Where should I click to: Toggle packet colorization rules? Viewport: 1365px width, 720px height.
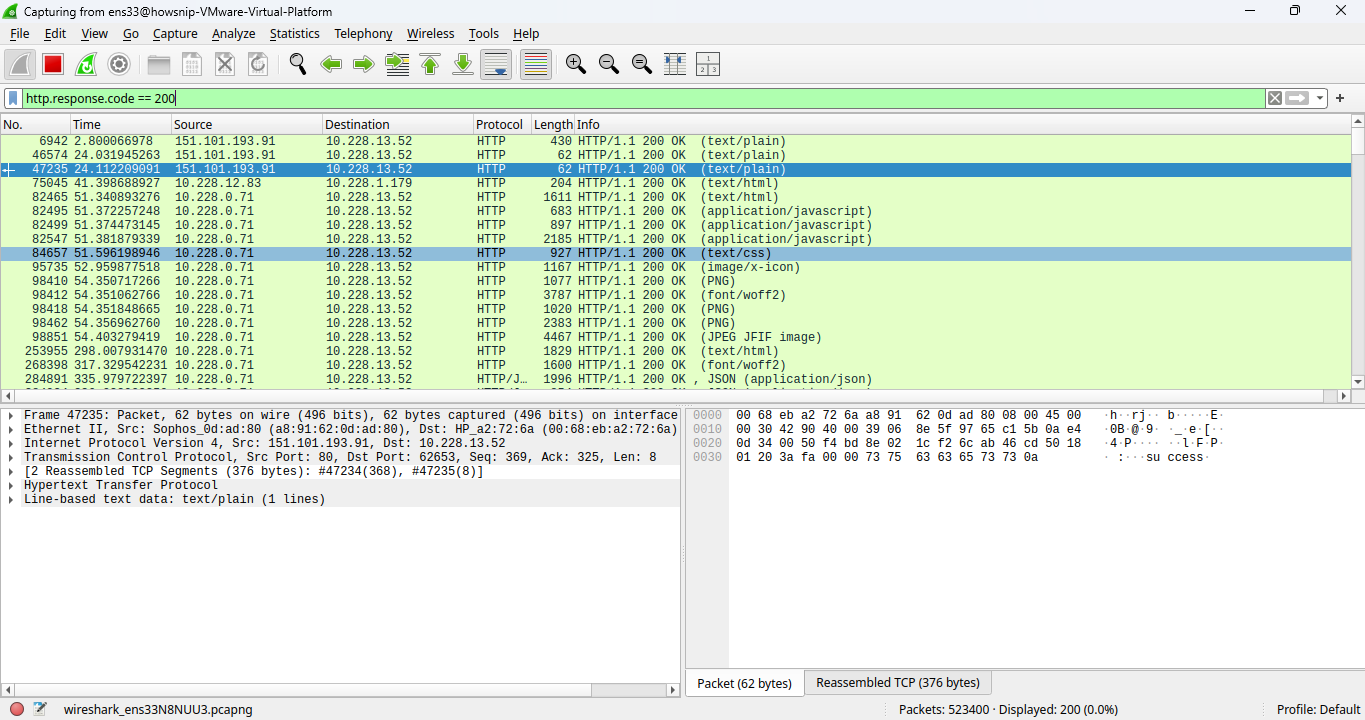tap(536, 64)
